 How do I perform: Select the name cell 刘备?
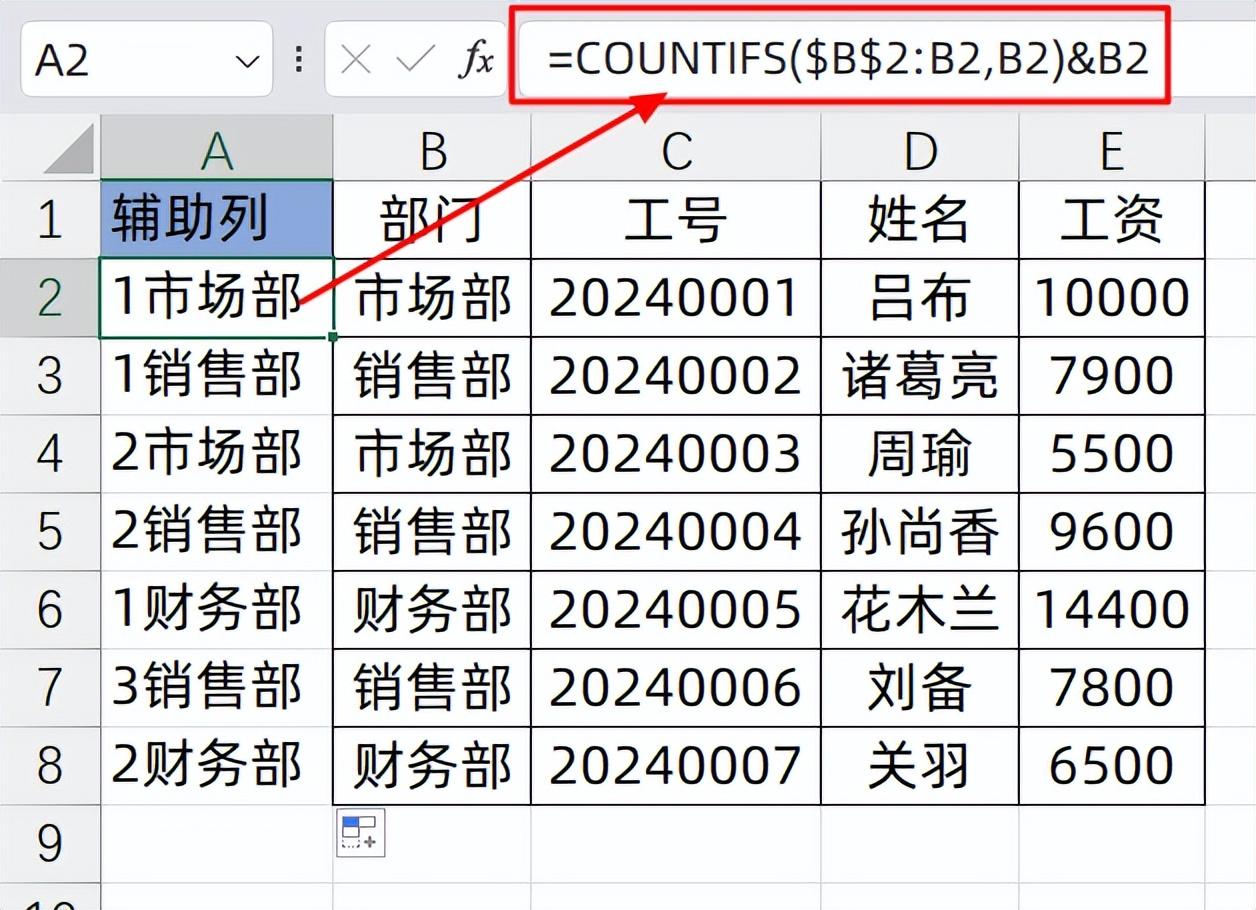pyautogui.click(x=919, y=687)
